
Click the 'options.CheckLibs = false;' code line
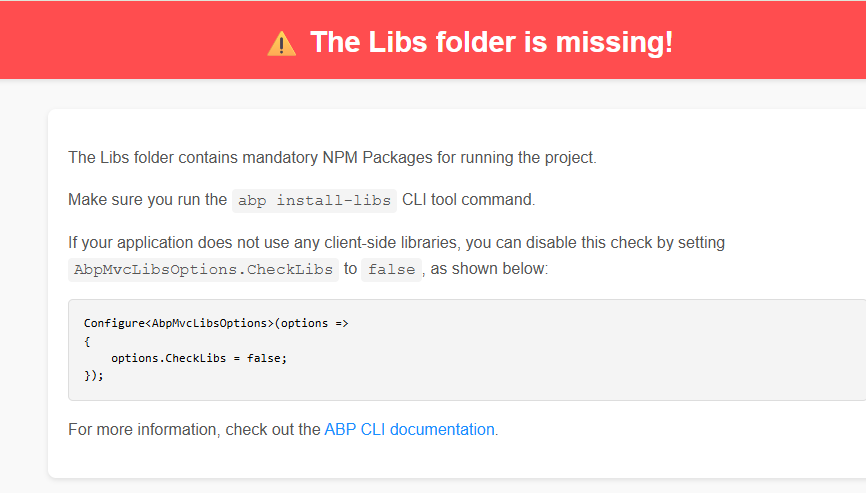click(x=198, y=358)
